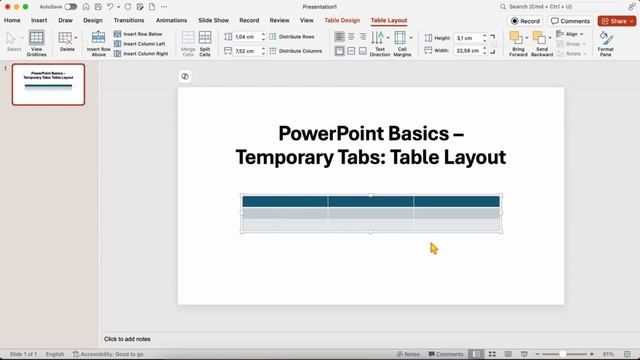This screenshot has height=360, width=640.
Task: Click Comments in the status bar
Action: point(446,354)
